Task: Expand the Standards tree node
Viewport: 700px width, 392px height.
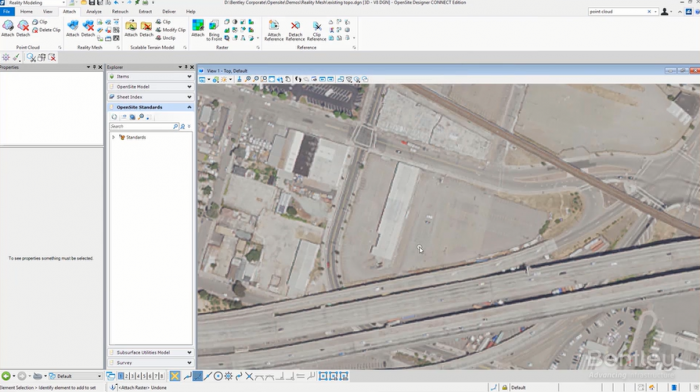Action: pos(113,138)
